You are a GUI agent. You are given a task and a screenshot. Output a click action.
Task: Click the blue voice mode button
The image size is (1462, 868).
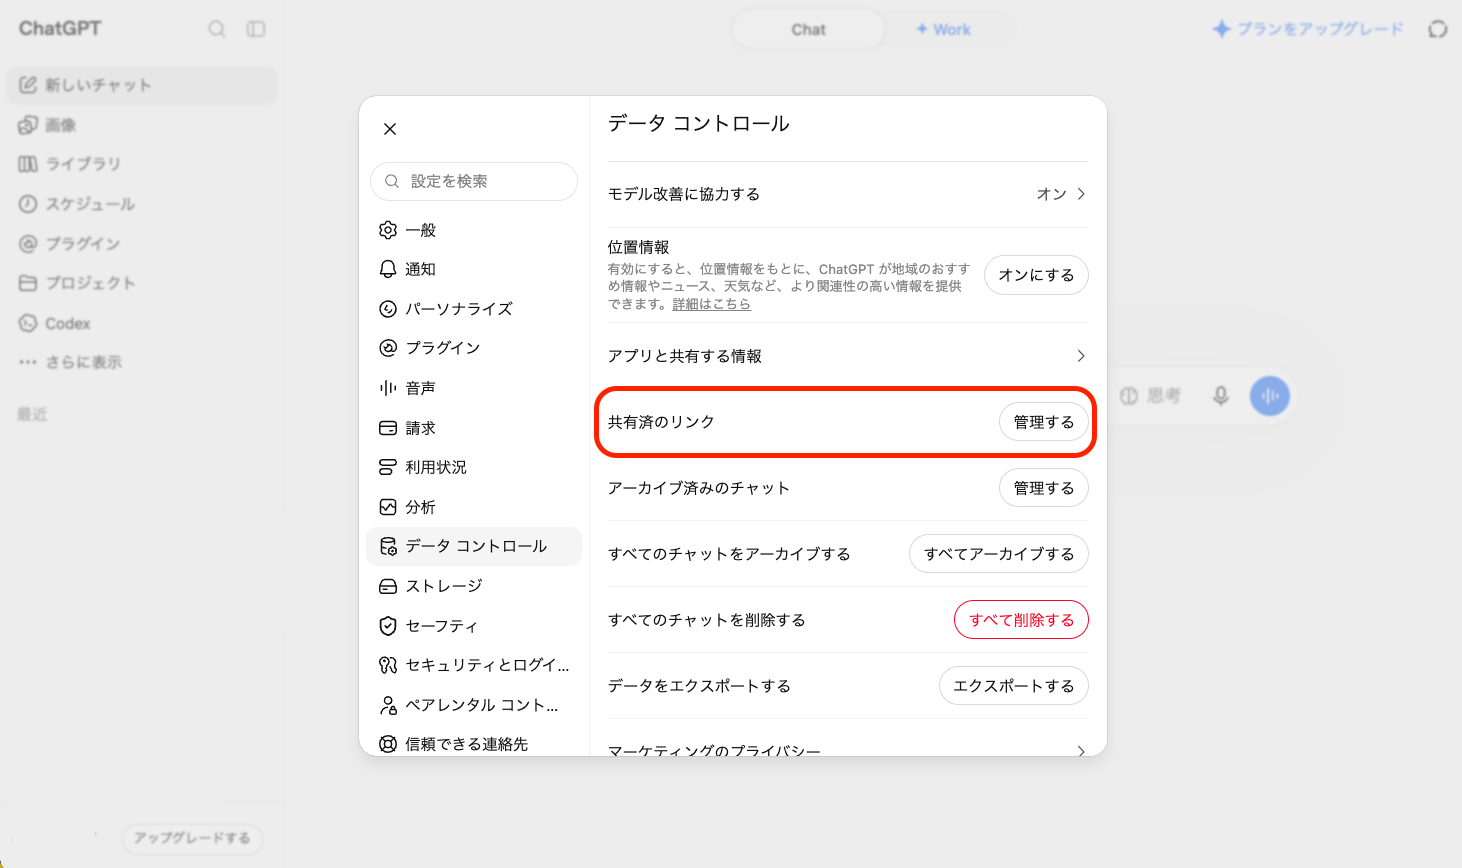[1270, 396]
